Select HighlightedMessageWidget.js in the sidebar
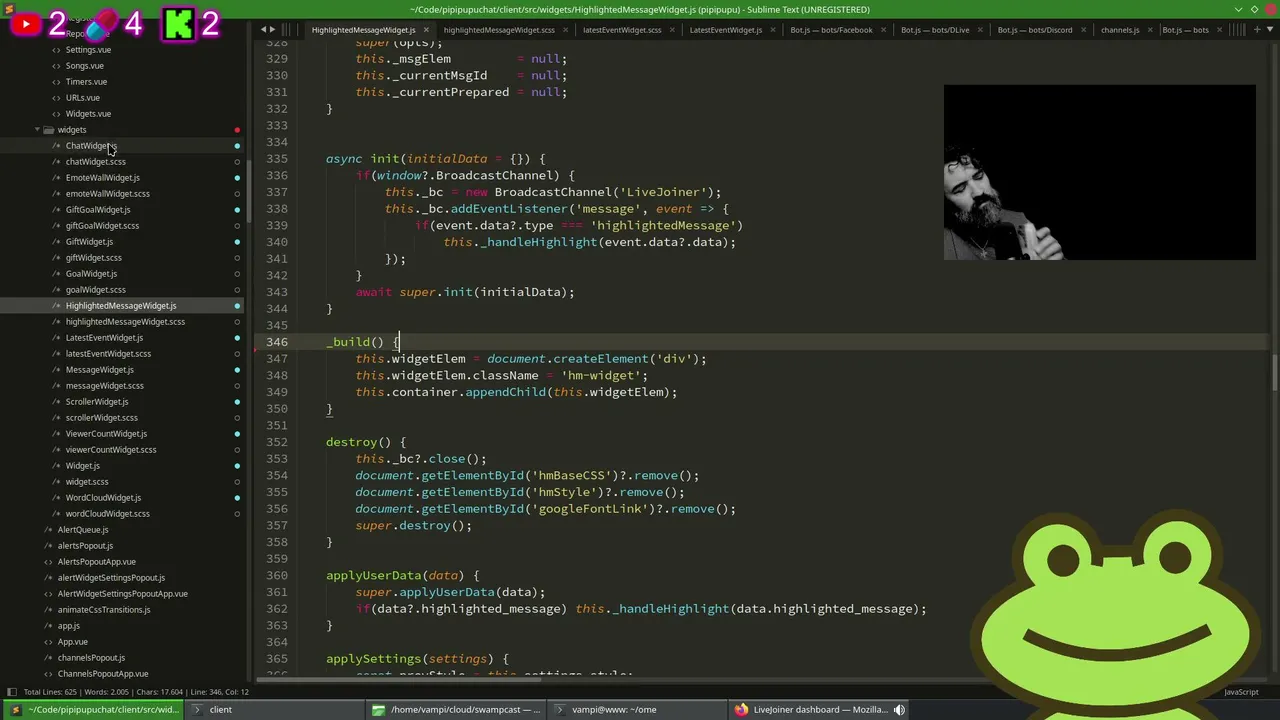This screenshot has width=1280, height=720. pyautogui.click(x=121, y=306)
